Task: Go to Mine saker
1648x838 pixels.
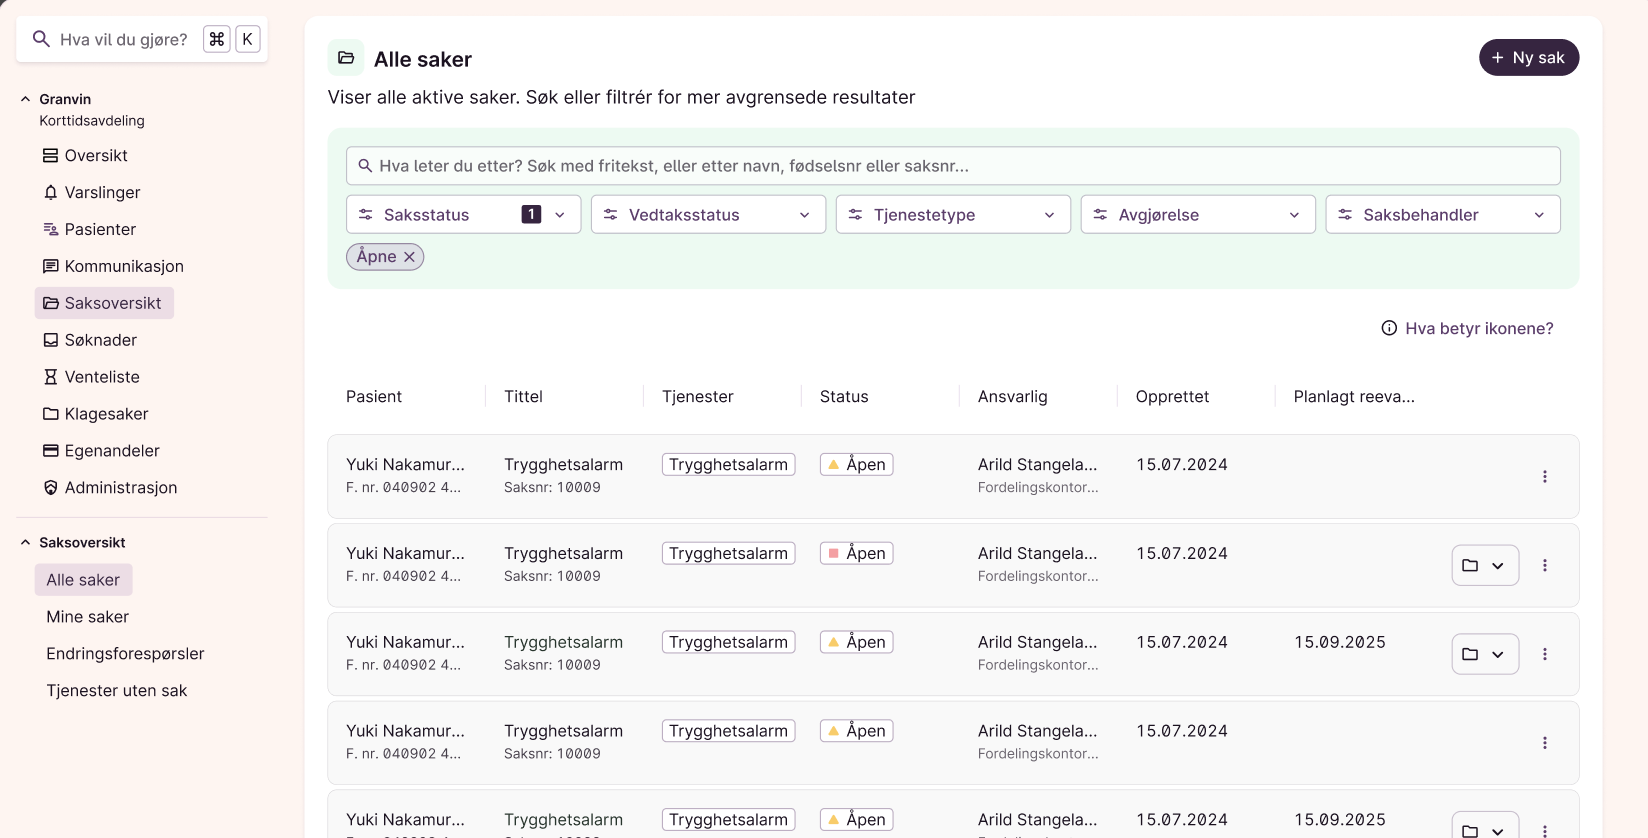Action: (87, 617)
